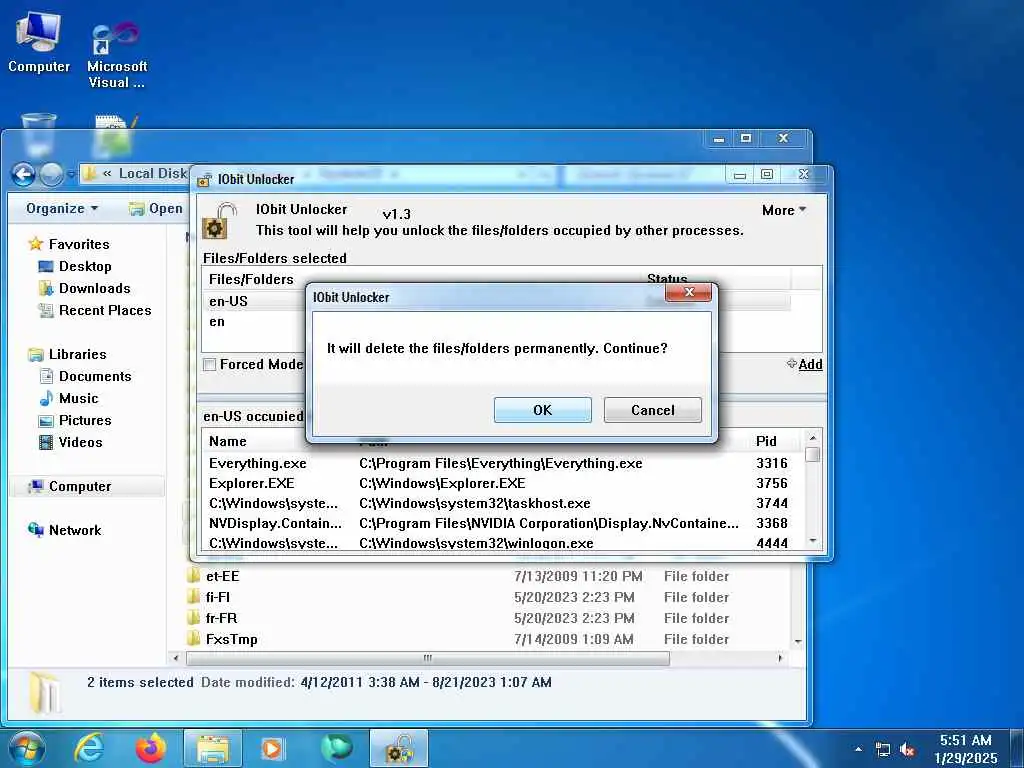Open the Windows Start menu
1024x768 pixels.
[x=26, y=748]
